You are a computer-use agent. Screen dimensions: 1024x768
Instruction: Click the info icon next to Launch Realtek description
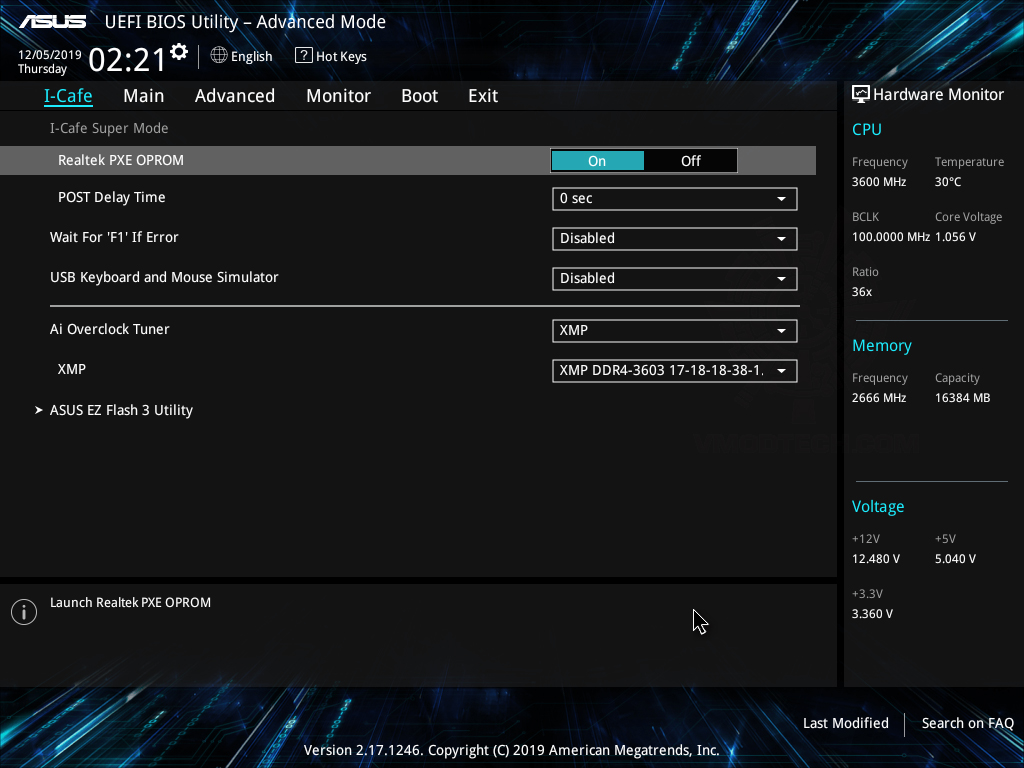[x=23, y=611]
